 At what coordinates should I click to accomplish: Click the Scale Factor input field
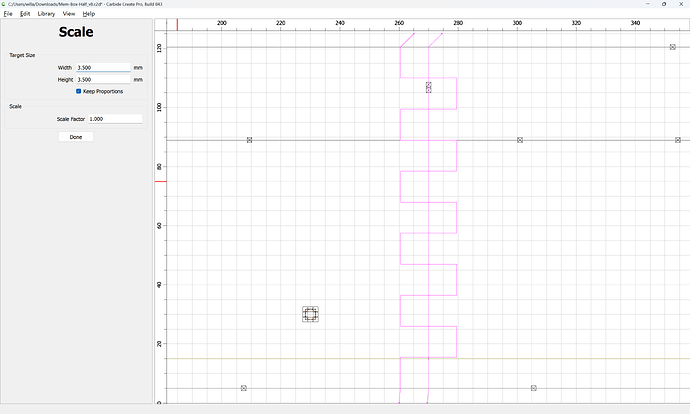115,119
